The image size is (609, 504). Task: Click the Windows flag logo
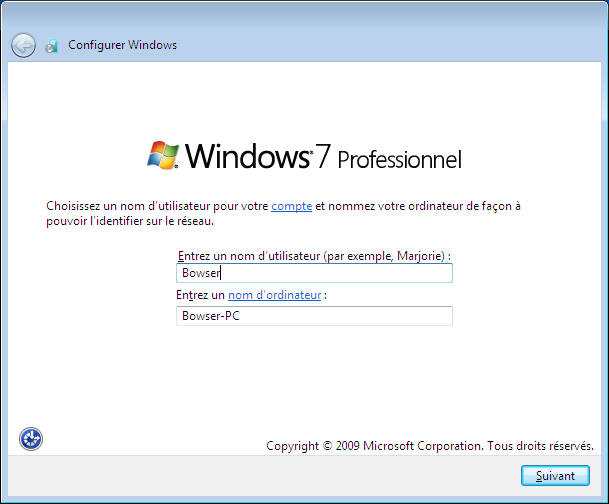click(x=163, y=155)
